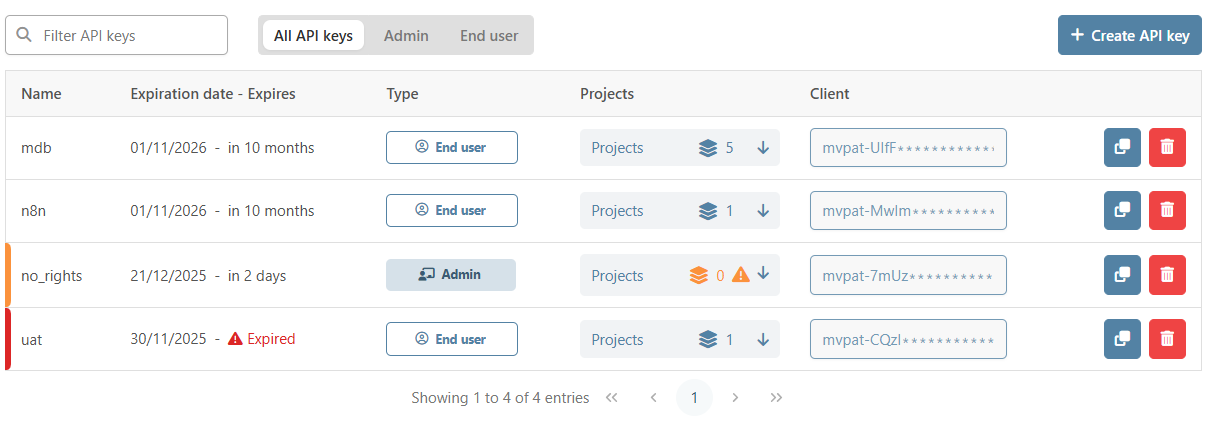Copy the no_rights API key
The image size is (1217, 424).
(1122, 275)
